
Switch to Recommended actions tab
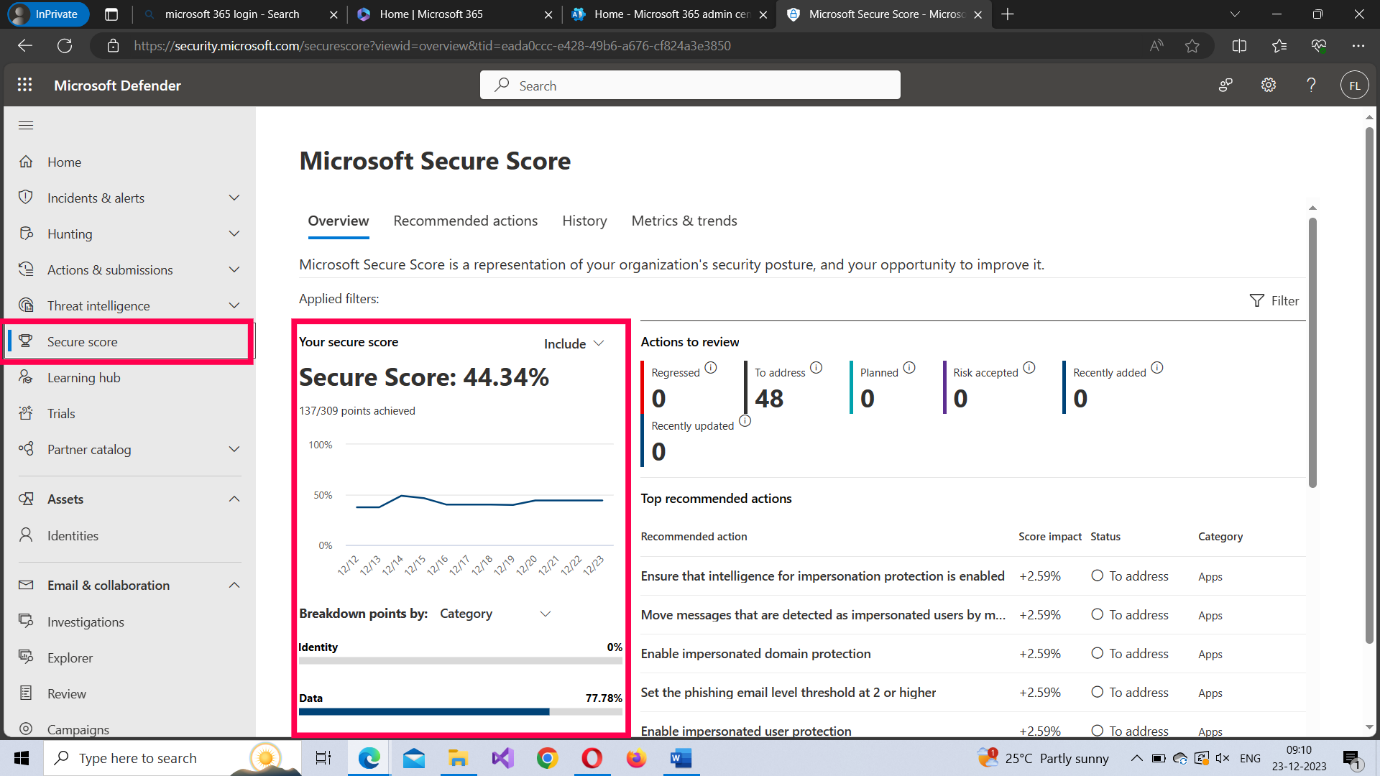click(465, 221)
